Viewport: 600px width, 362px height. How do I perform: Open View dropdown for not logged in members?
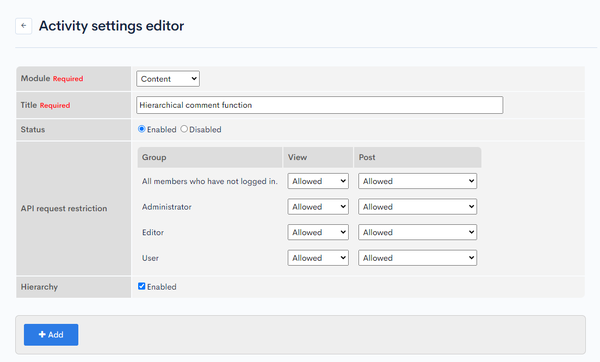(318, 181)
